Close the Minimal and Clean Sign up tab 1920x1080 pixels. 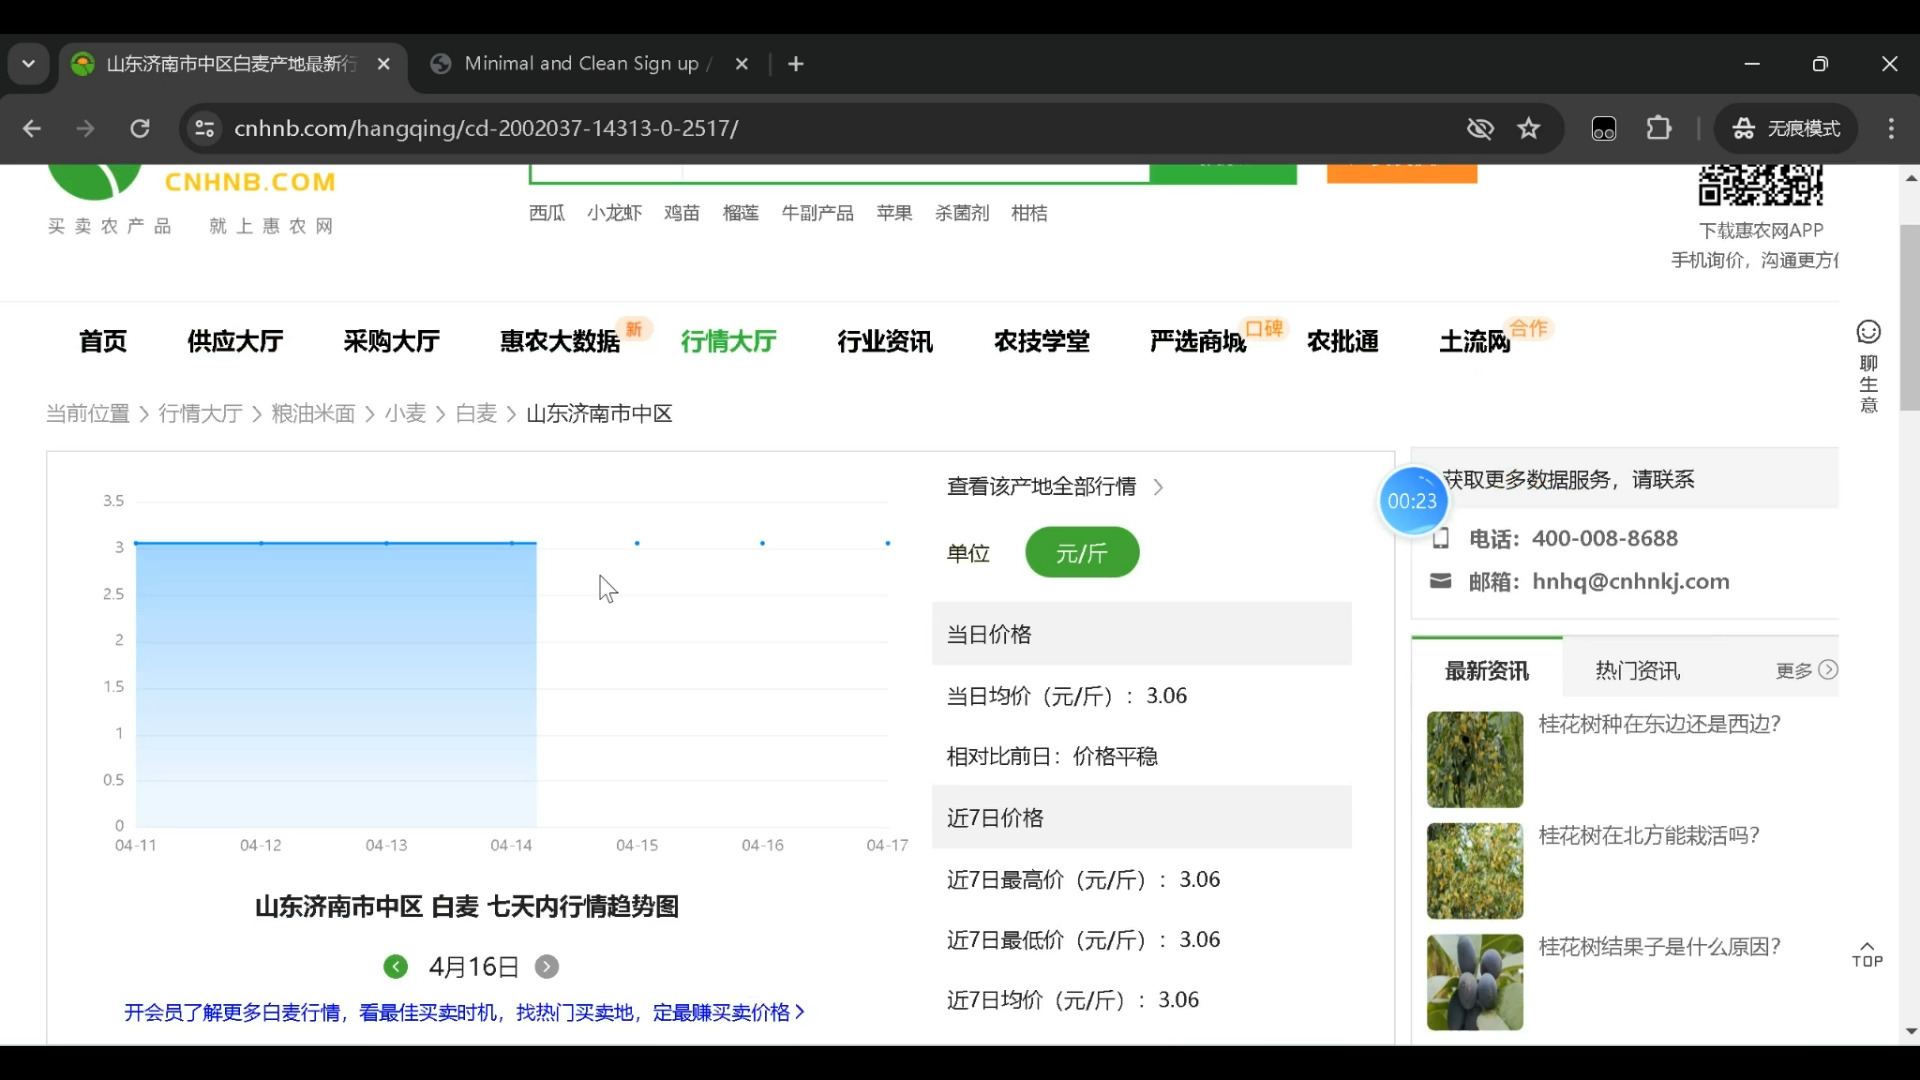(742, 64)
